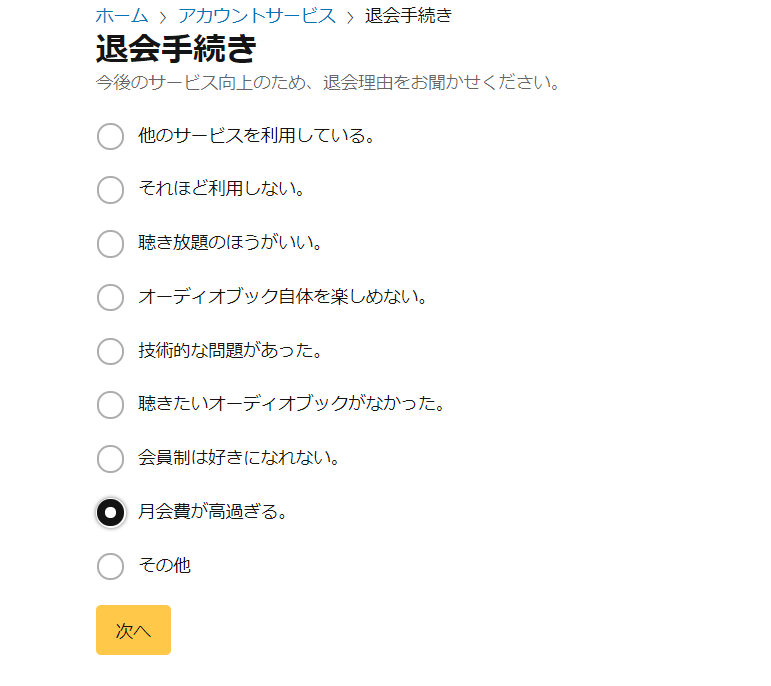The width and height of the screenshot is (771, 686).
Task: Select the 技術的な問題があった radio button
Action: click(x=110, y=351)
